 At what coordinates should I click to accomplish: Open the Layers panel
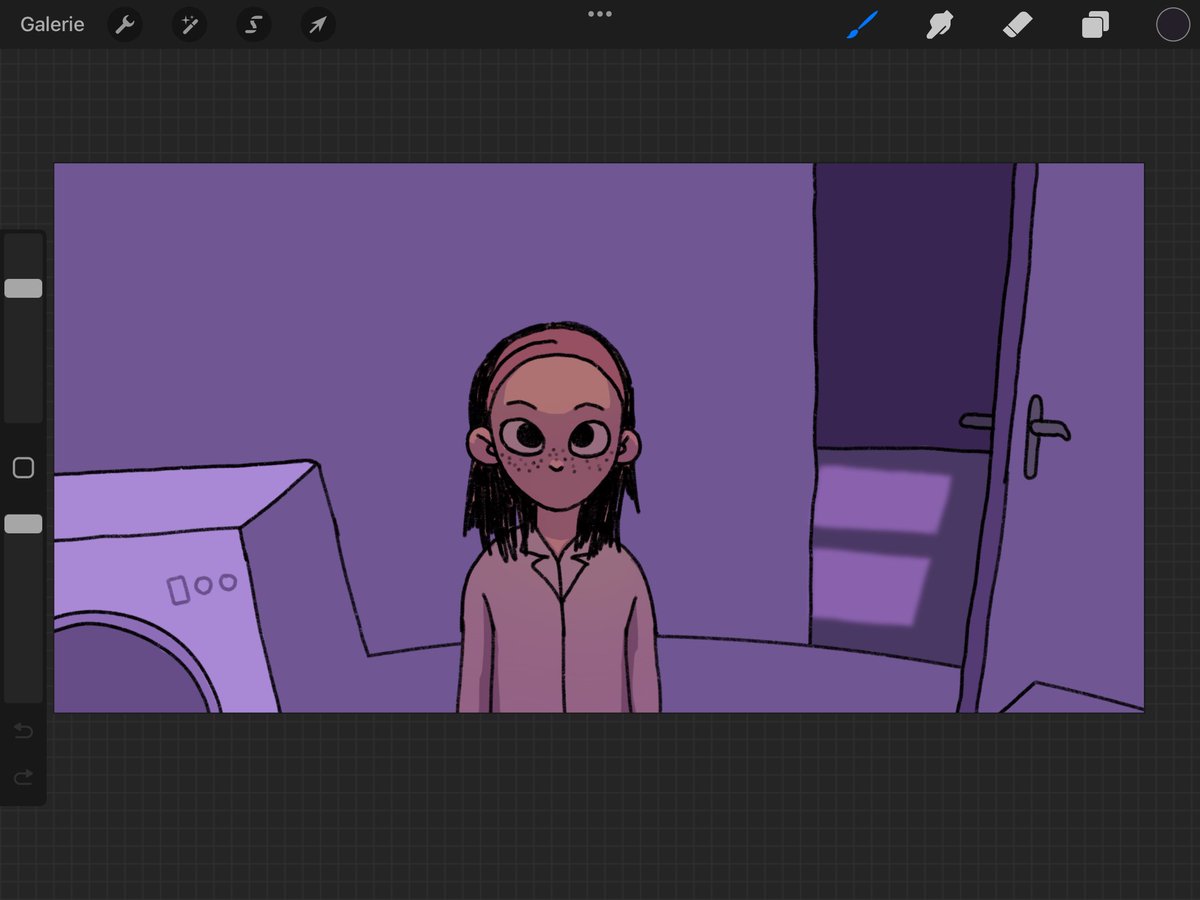pos(1095,24)
